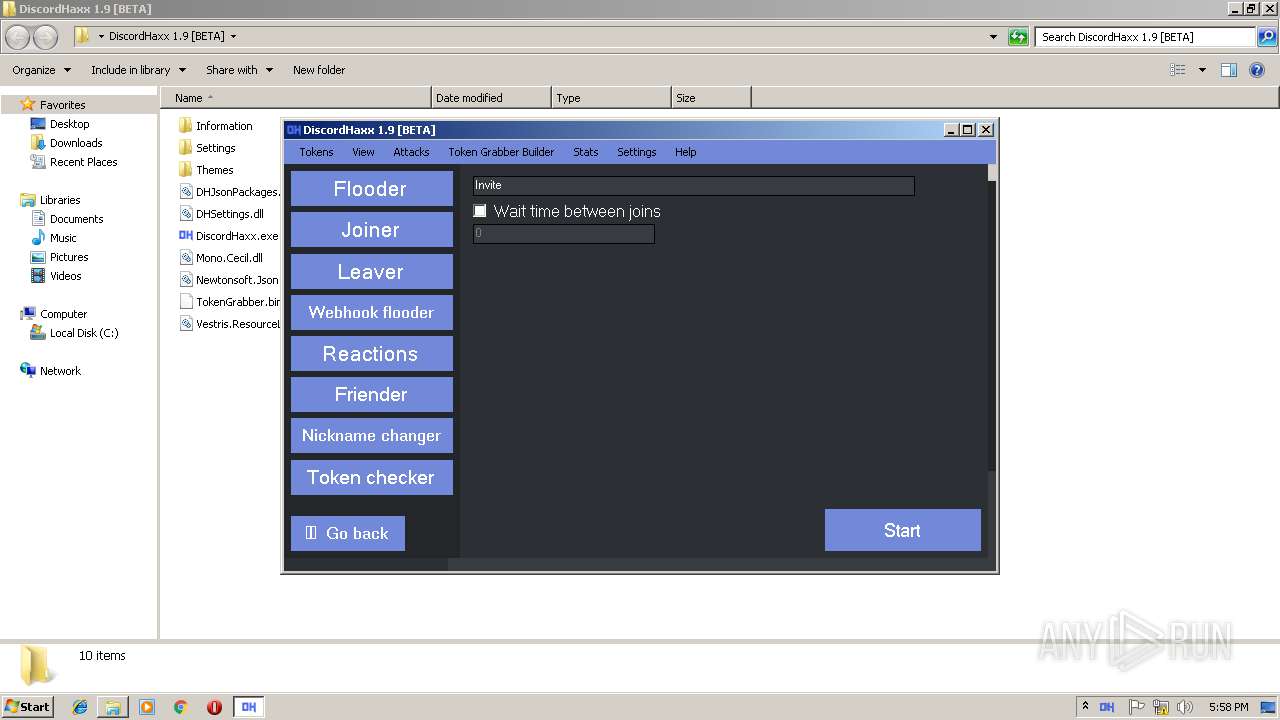Select the Webhook flooder button

coord(371,313)
